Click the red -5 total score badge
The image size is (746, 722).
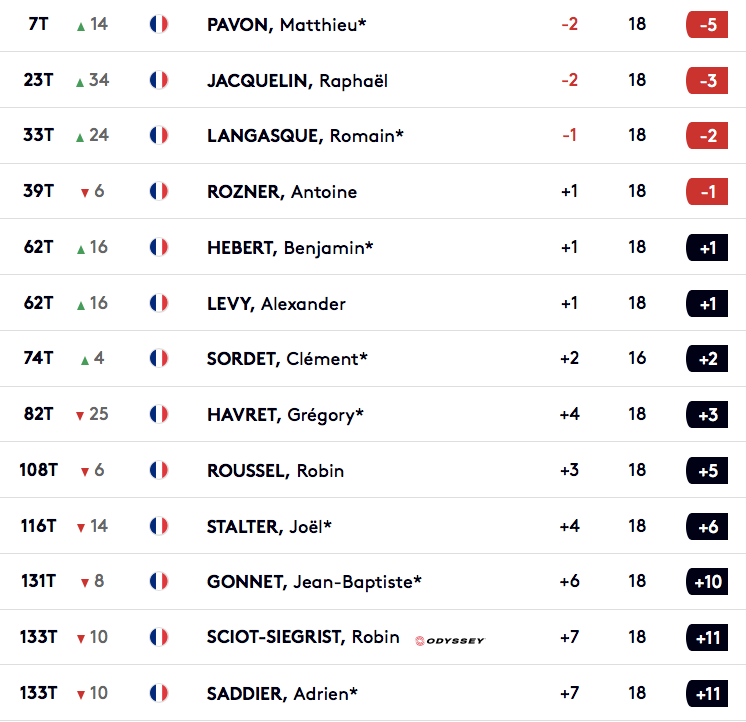707,24
